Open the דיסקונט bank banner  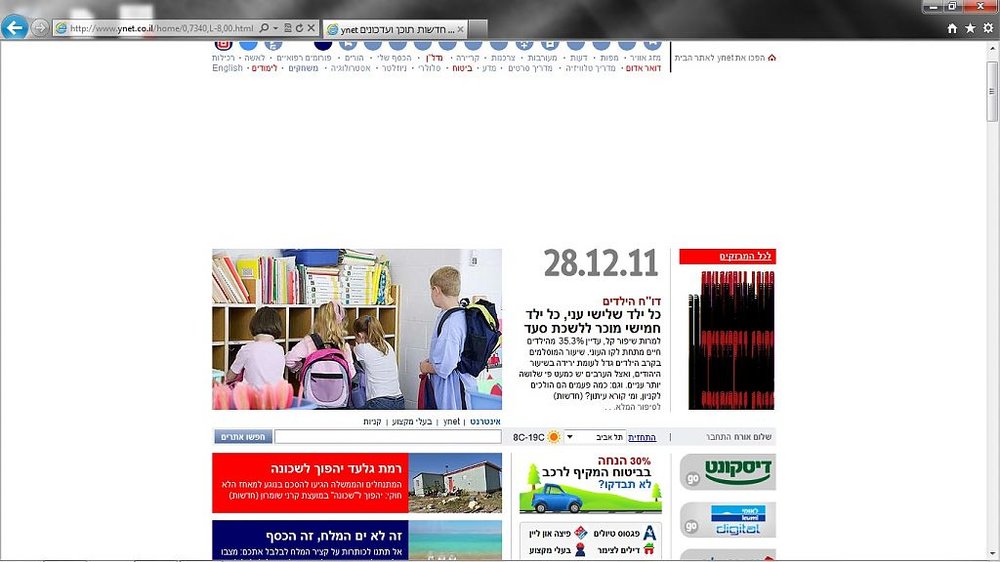coord(728,472)
